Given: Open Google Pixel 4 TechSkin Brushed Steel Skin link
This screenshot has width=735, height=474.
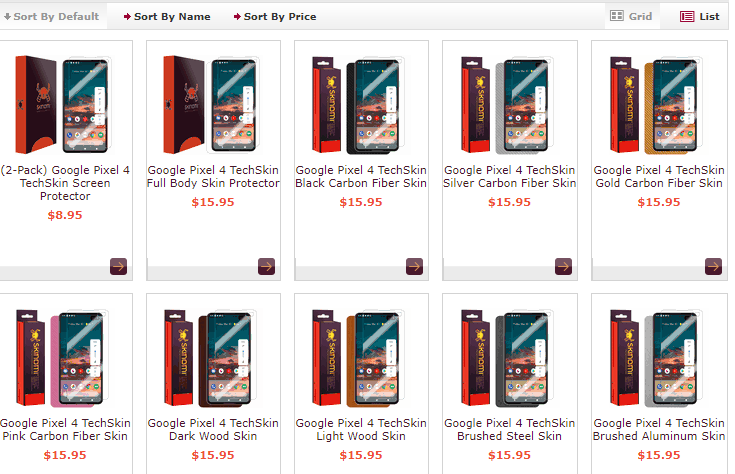Looking at the screenshot, I should 509,430.
